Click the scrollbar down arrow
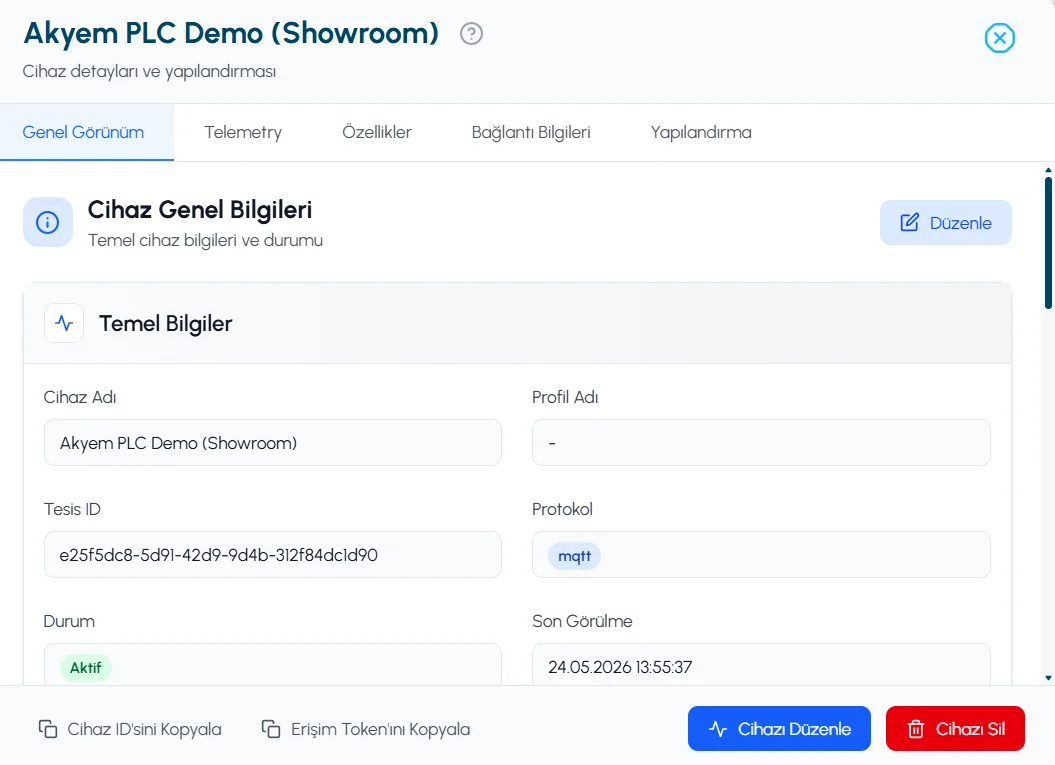This screenshot has width=1055, height=765. [1048, 678]
